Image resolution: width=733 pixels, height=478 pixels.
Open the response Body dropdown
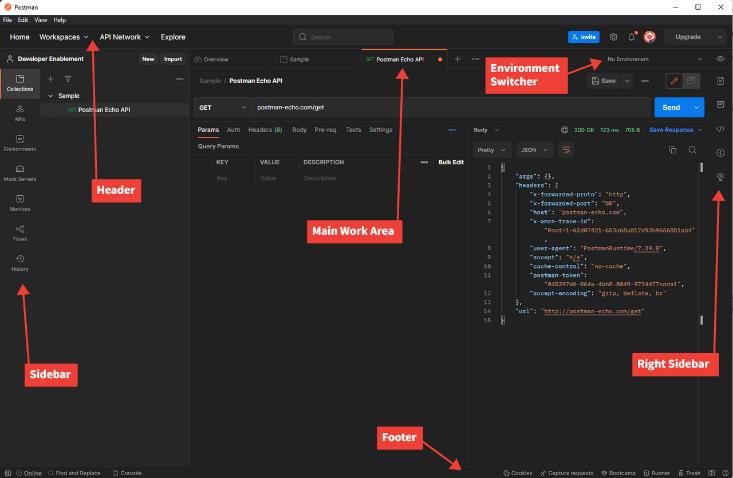486,130
